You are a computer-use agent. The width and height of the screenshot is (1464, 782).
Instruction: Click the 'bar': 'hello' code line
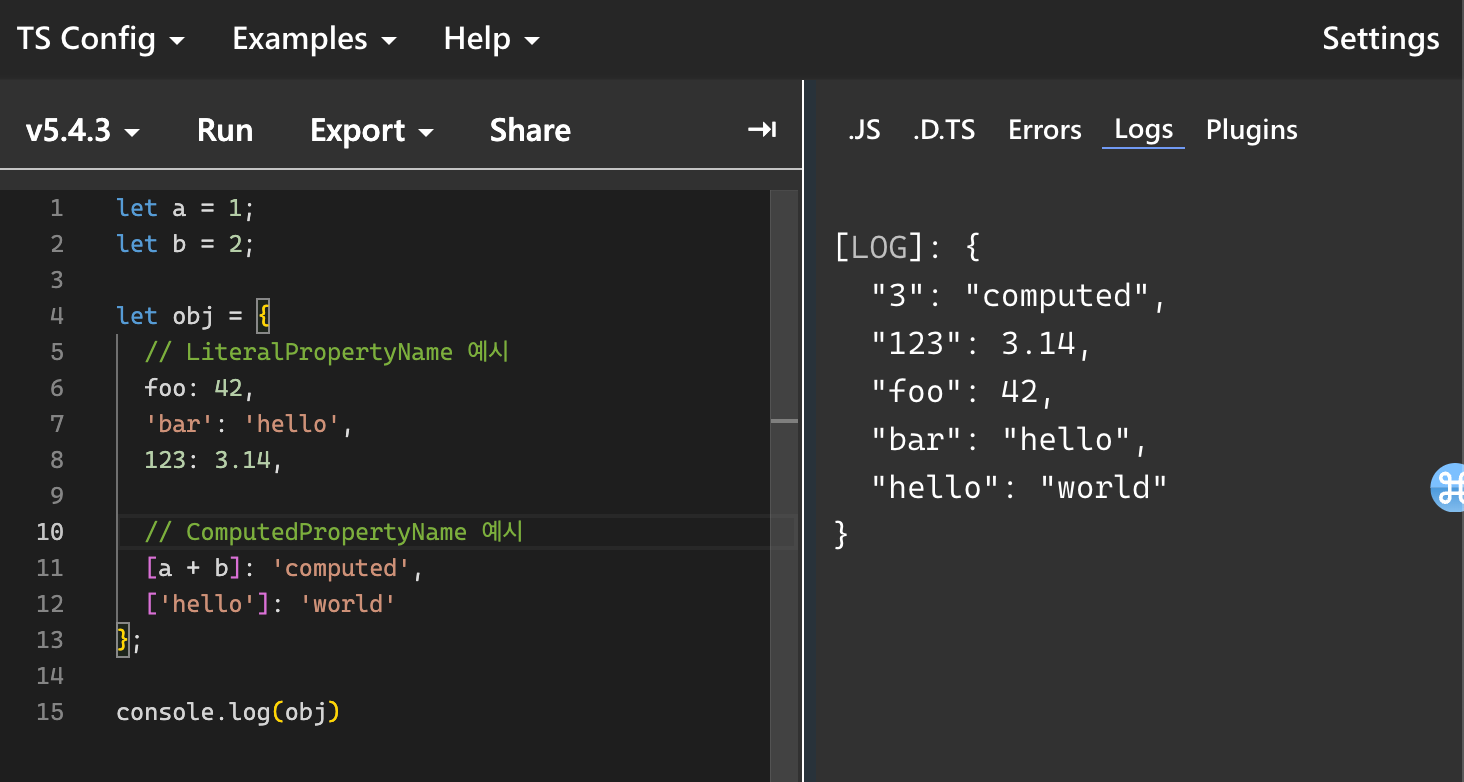(250, 424)
